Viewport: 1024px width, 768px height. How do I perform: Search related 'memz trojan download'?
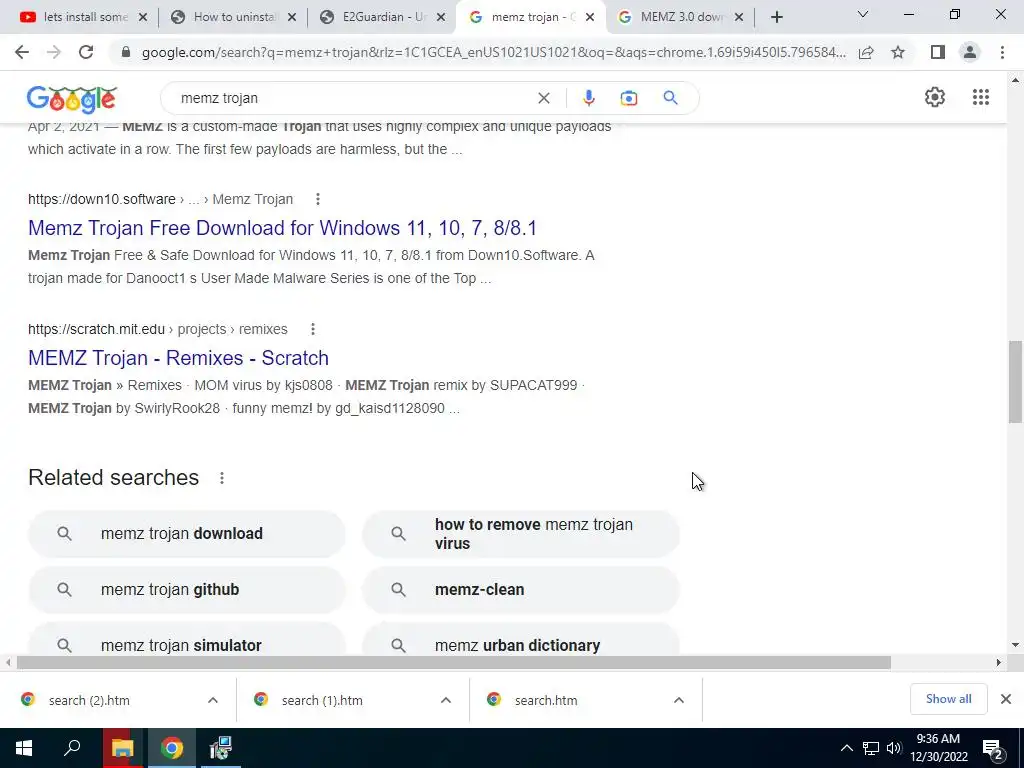coord(186,534)
